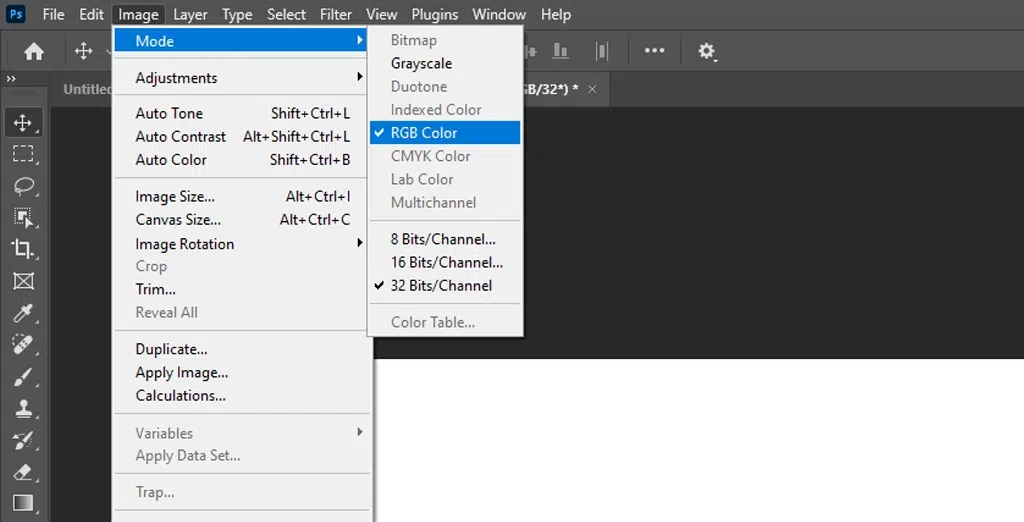Image resolution: width=1024 pixels, height=522 pixels.
Task: Click the Move tool options icon in options bar
Action: tap(84, 51)
